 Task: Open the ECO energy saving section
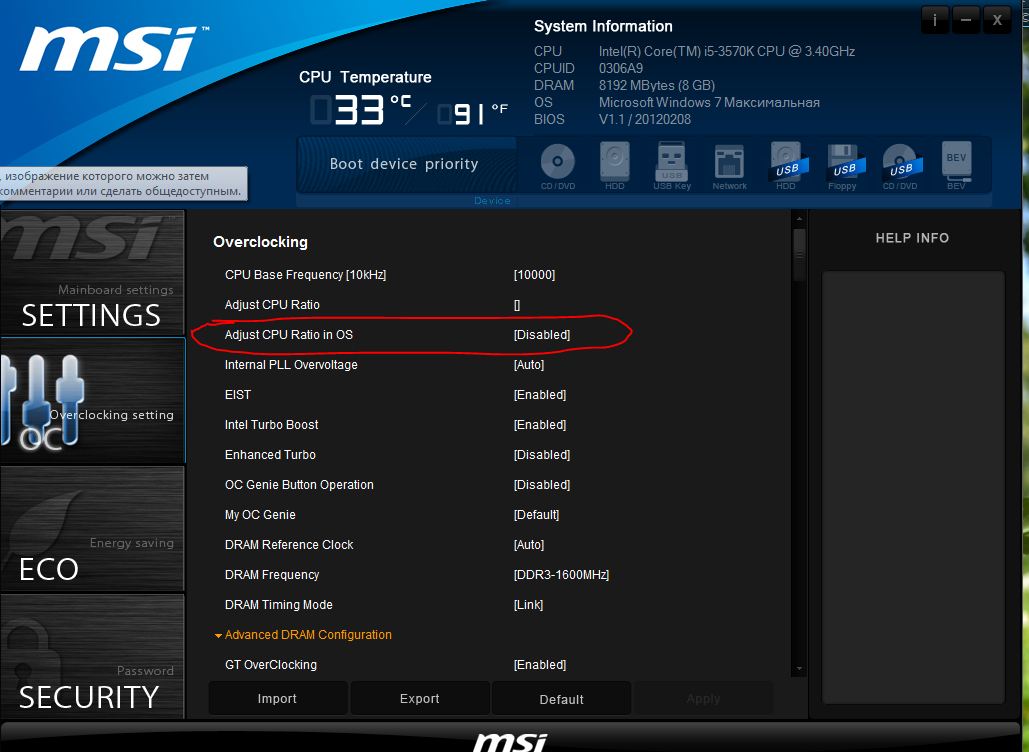[x=93, y=529]
